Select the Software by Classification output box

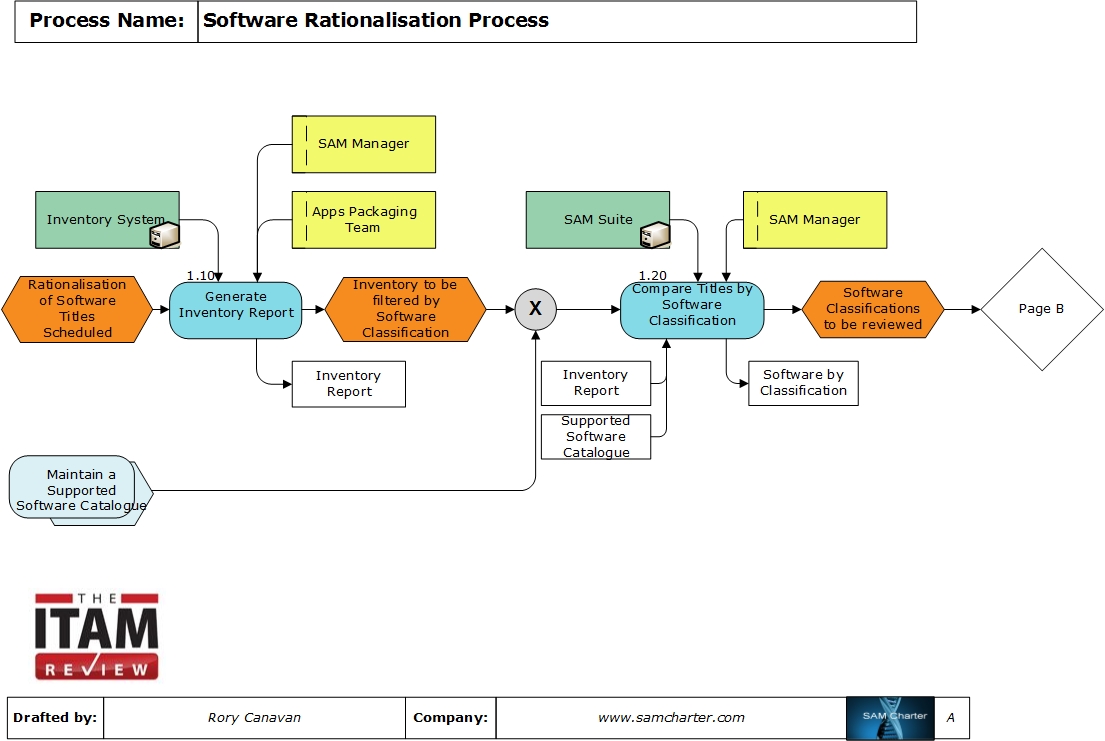(803, 383)
